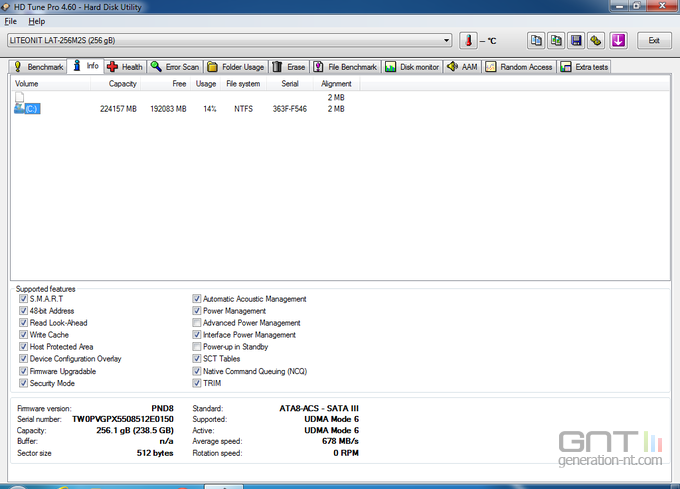Enable Advanced Power Management checkbox

[197, 323]
